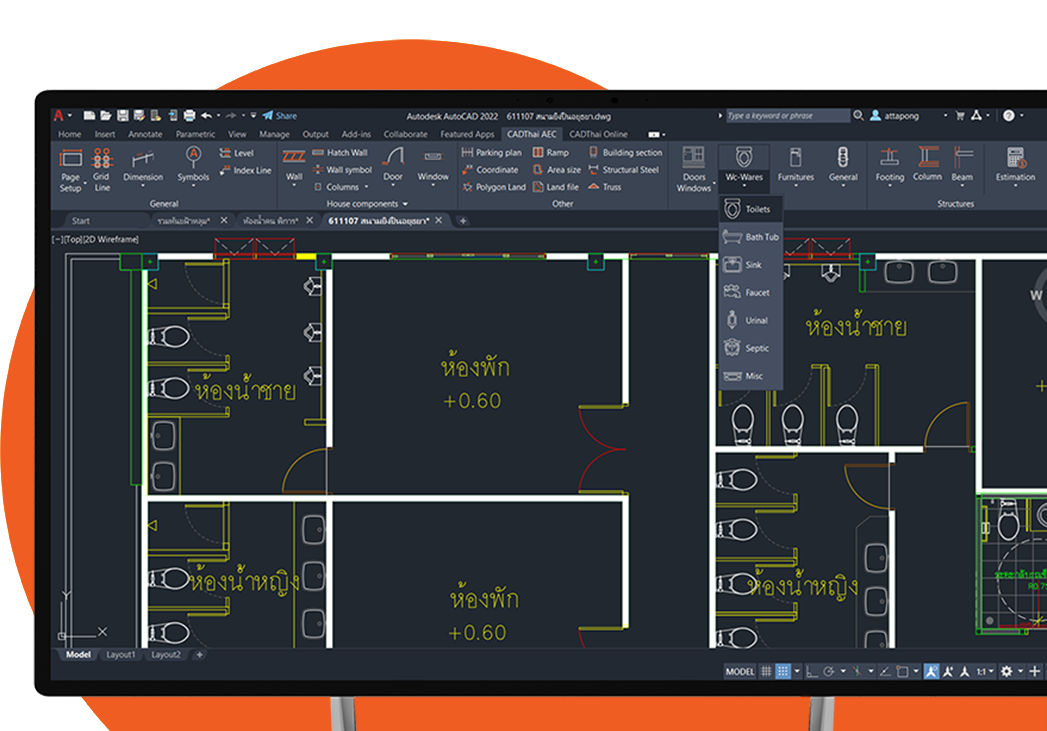Switch to Layout1 tab
The width and height of the screenshot is (1047, 731).
(x=121, y=654)
